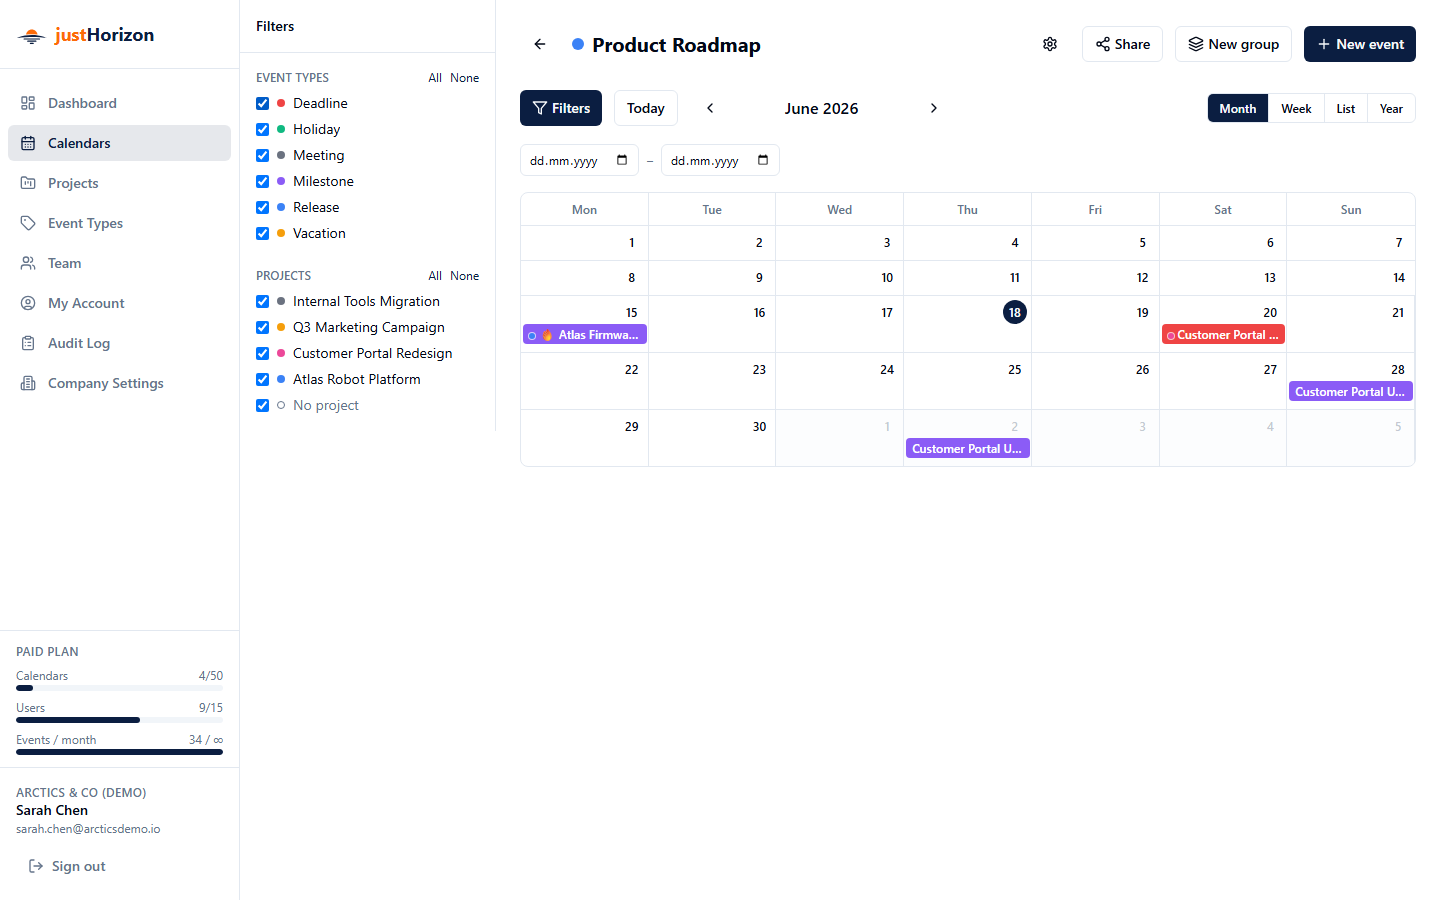The image size is (1440, 900).
Task: Click the Users usage progress bar
Action: click(x=119, y=720)
